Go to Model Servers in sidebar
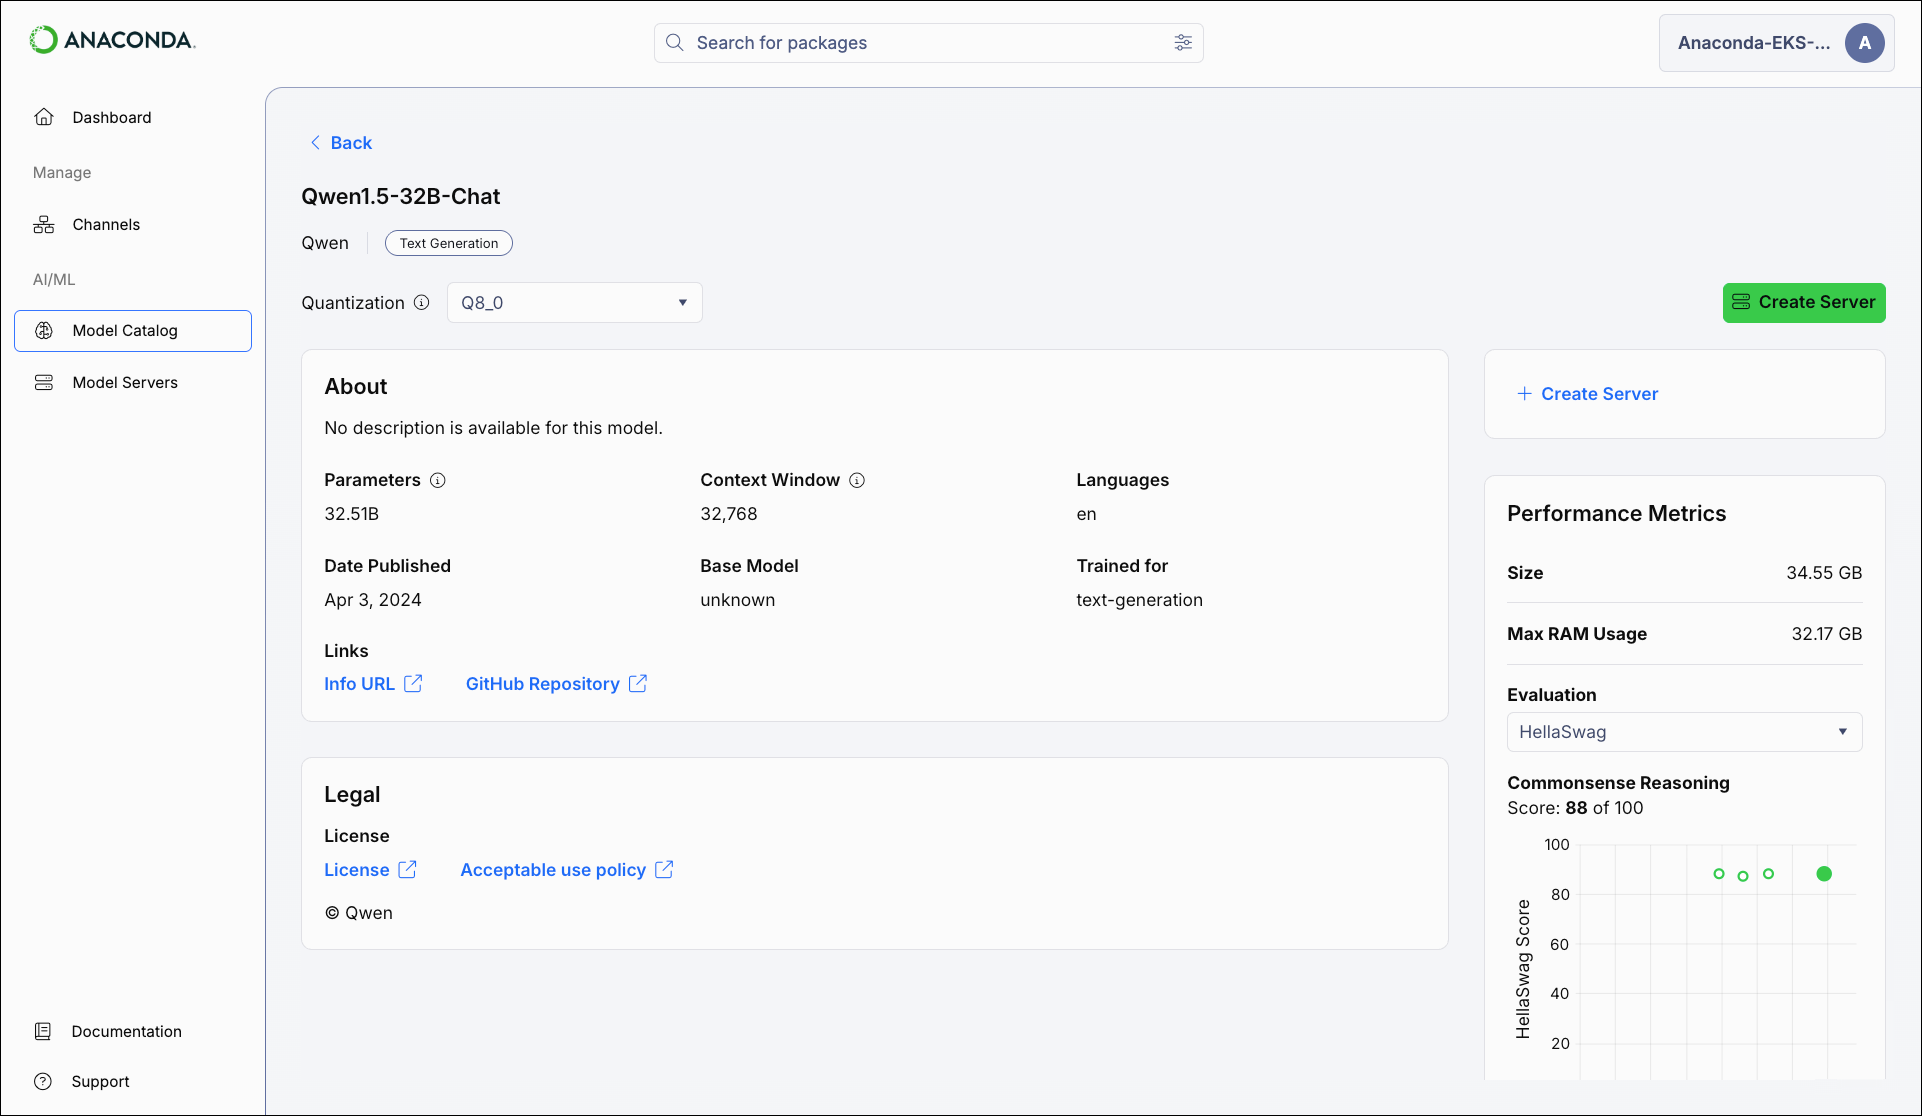Screen dimensions: 1922x1116 [x=125, y=383]
